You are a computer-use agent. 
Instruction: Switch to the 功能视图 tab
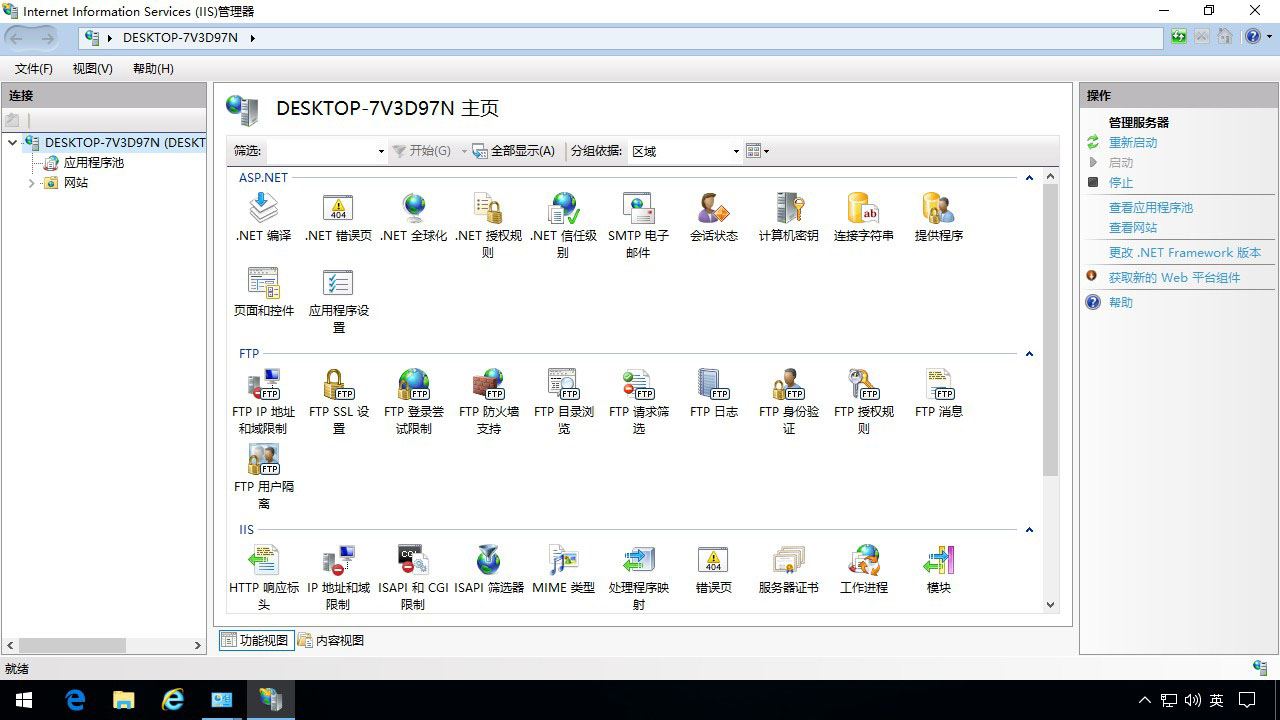256,640
